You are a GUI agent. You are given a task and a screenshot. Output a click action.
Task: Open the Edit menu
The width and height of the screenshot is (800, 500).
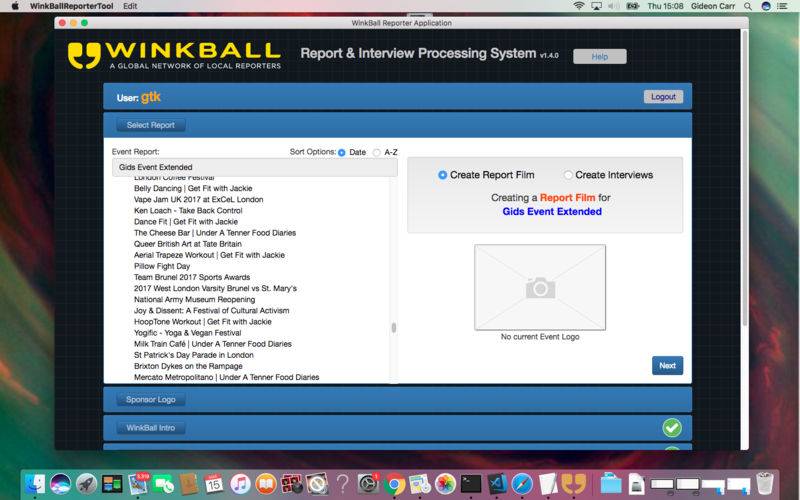point(130,6)
